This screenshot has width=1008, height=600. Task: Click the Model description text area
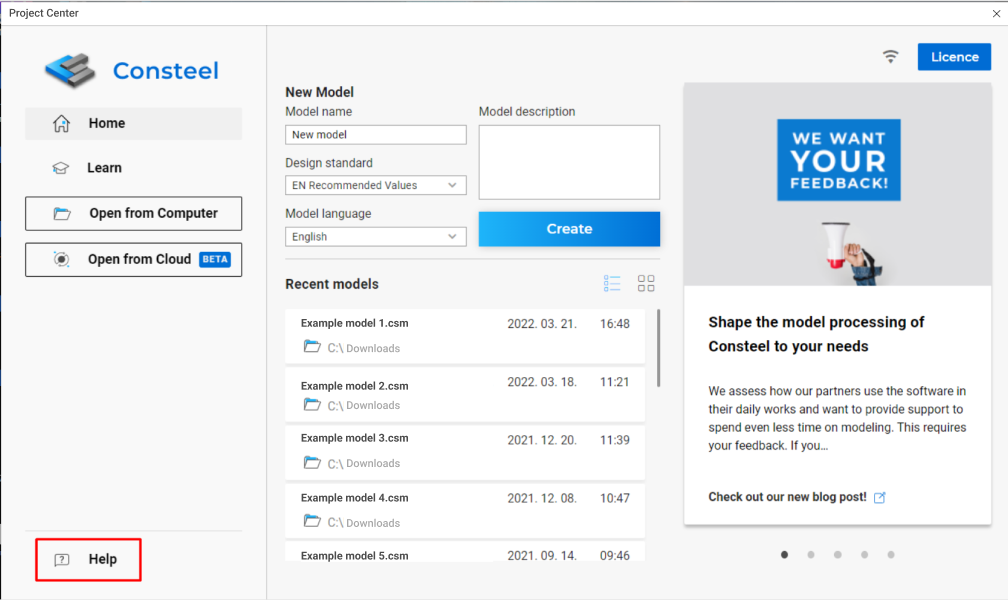(x=569, y=162)
